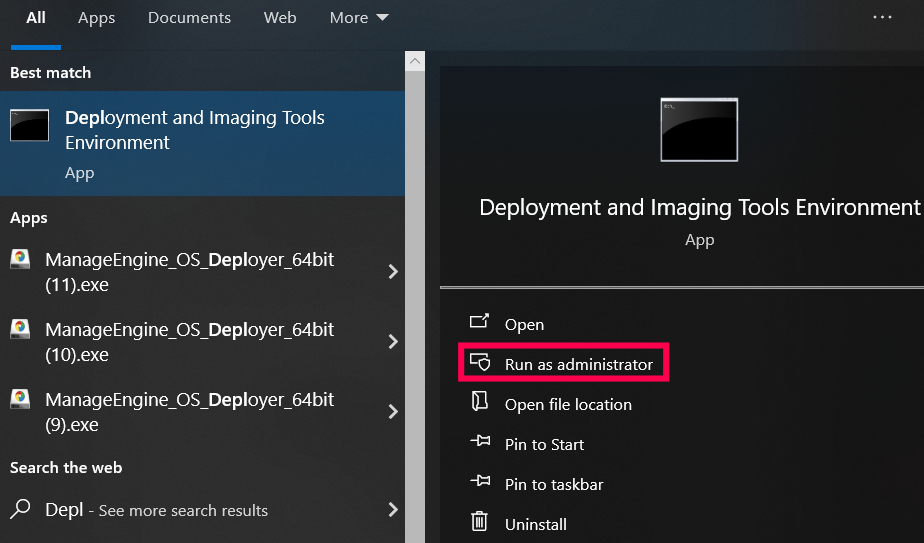The width and height of the screenshot is (924, 543).
Task: Choose Pin to Start action
Action: 544,444
